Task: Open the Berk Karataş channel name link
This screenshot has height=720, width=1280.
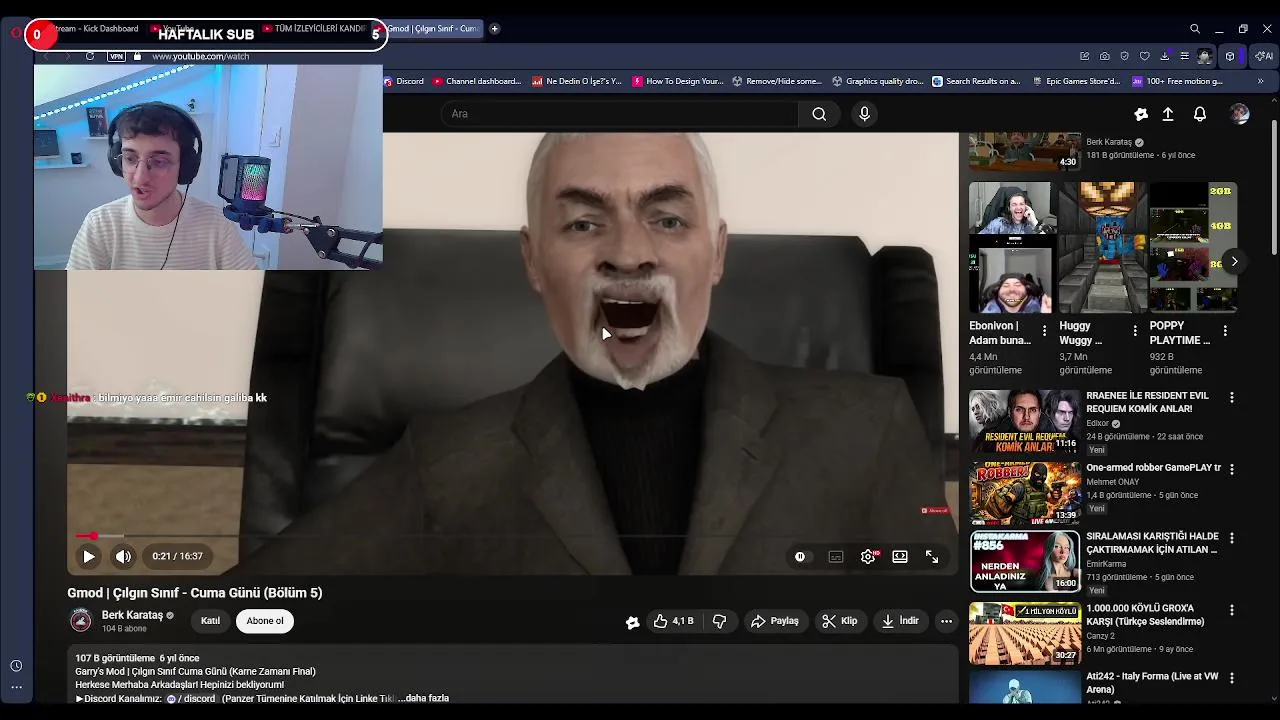Action: 132,615
